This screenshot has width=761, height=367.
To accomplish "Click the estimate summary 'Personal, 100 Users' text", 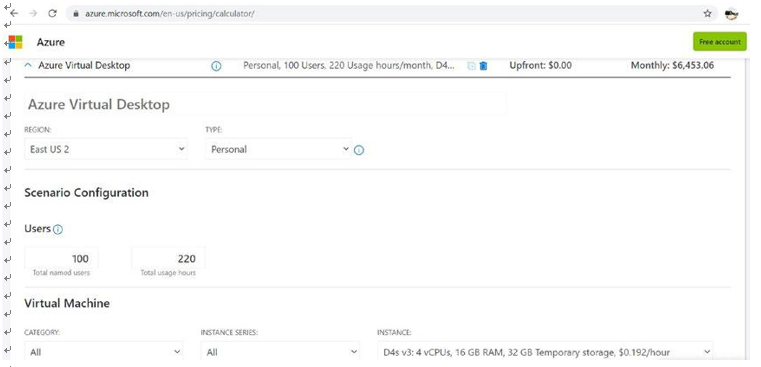I will click(x=349, y=65).
